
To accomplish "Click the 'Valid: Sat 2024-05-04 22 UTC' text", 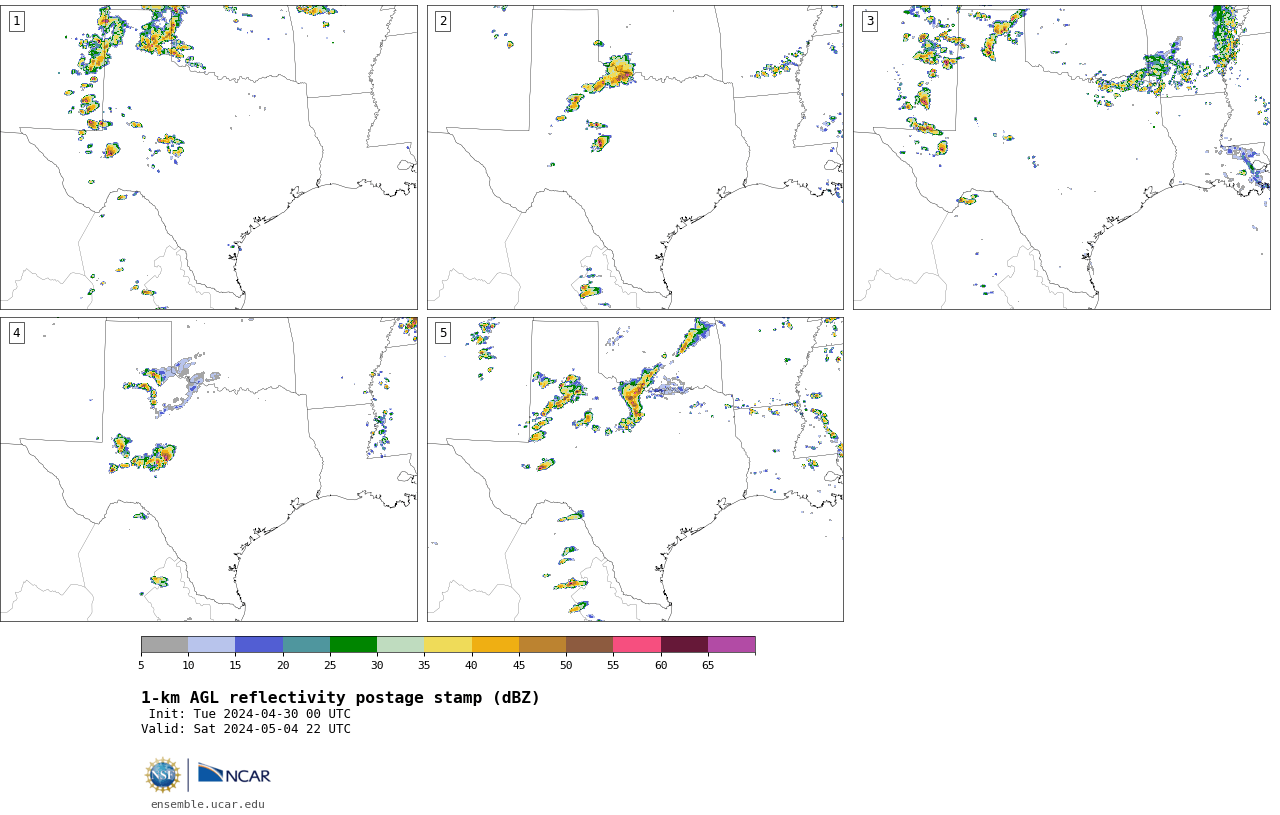I will pos(246,729).
